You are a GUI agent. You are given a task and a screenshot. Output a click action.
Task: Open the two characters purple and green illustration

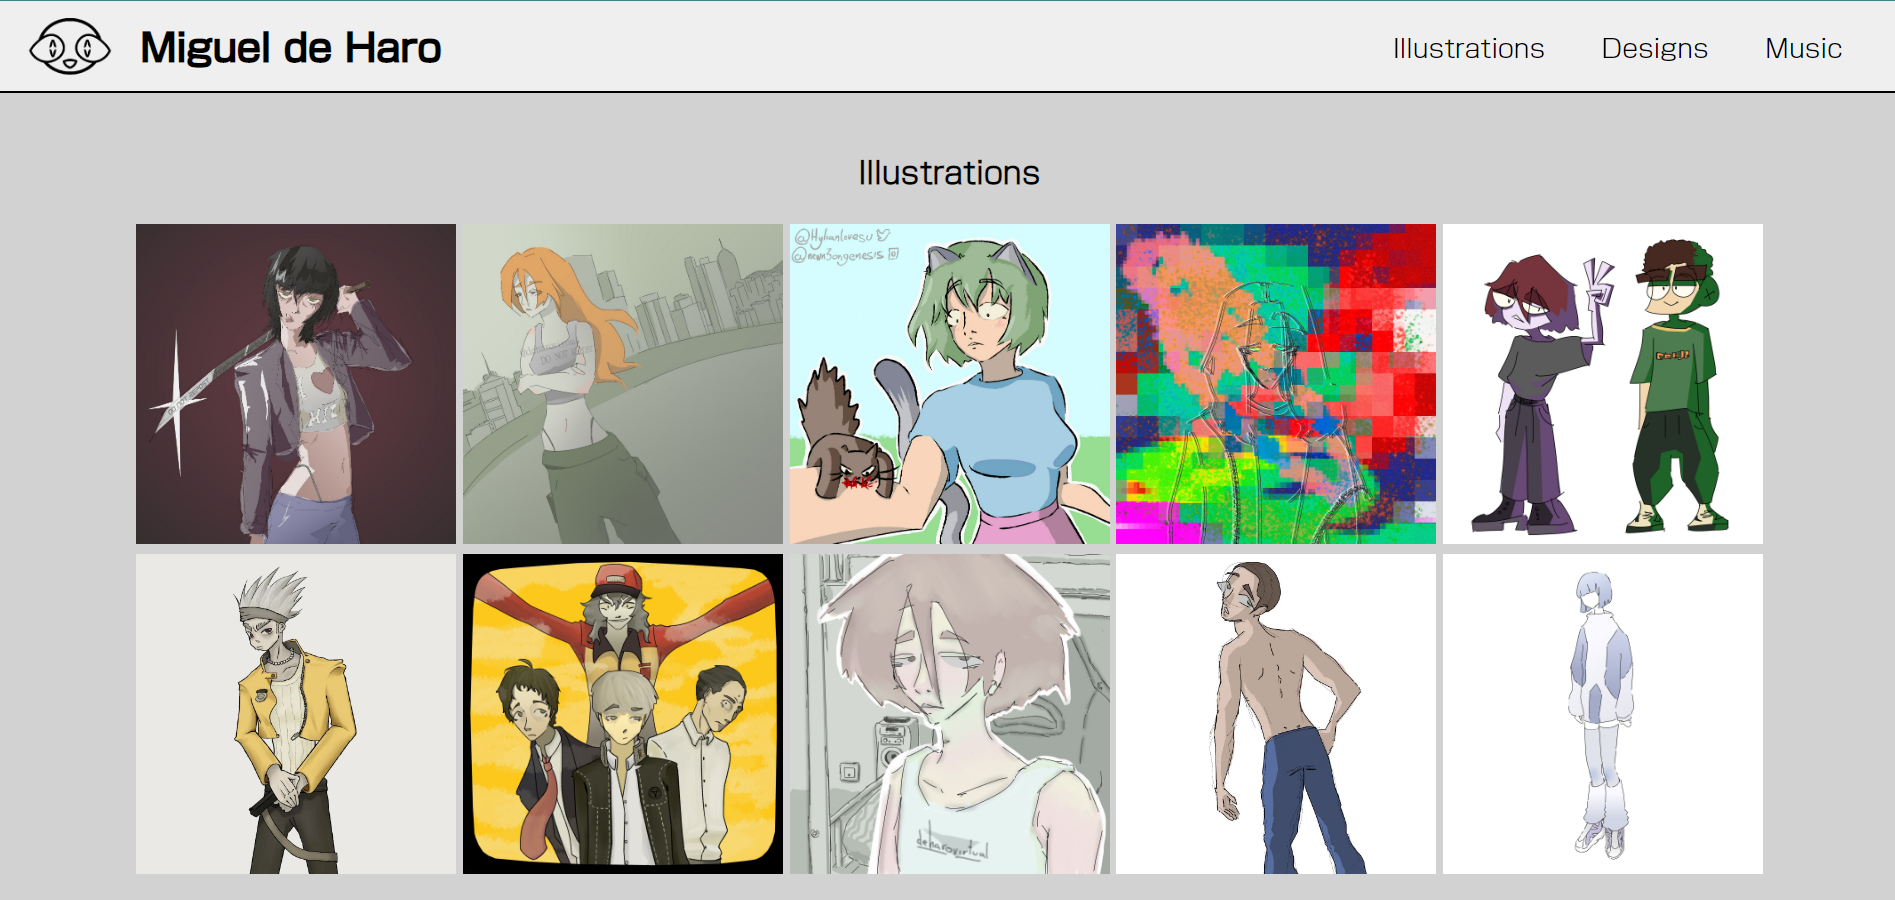(x=1602, y=384)
